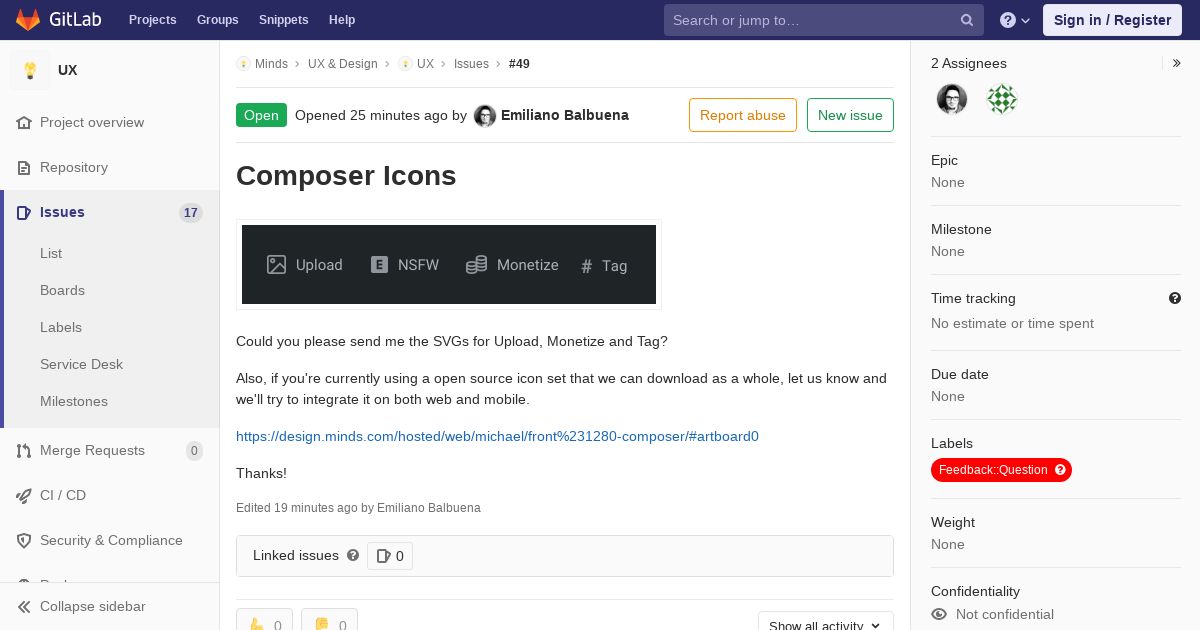Click the New issue button

click(x=850, y=115)
